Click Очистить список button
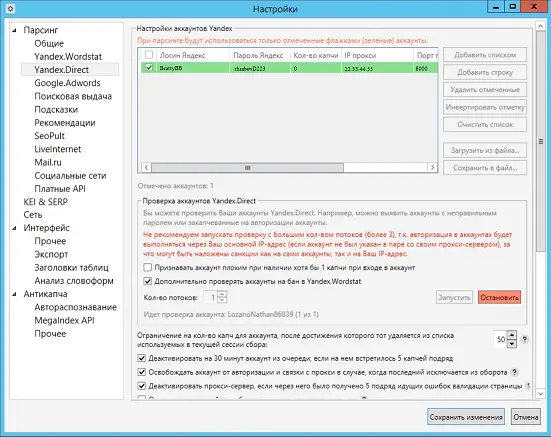The image size is (551, 437). (x=485, y=124)
